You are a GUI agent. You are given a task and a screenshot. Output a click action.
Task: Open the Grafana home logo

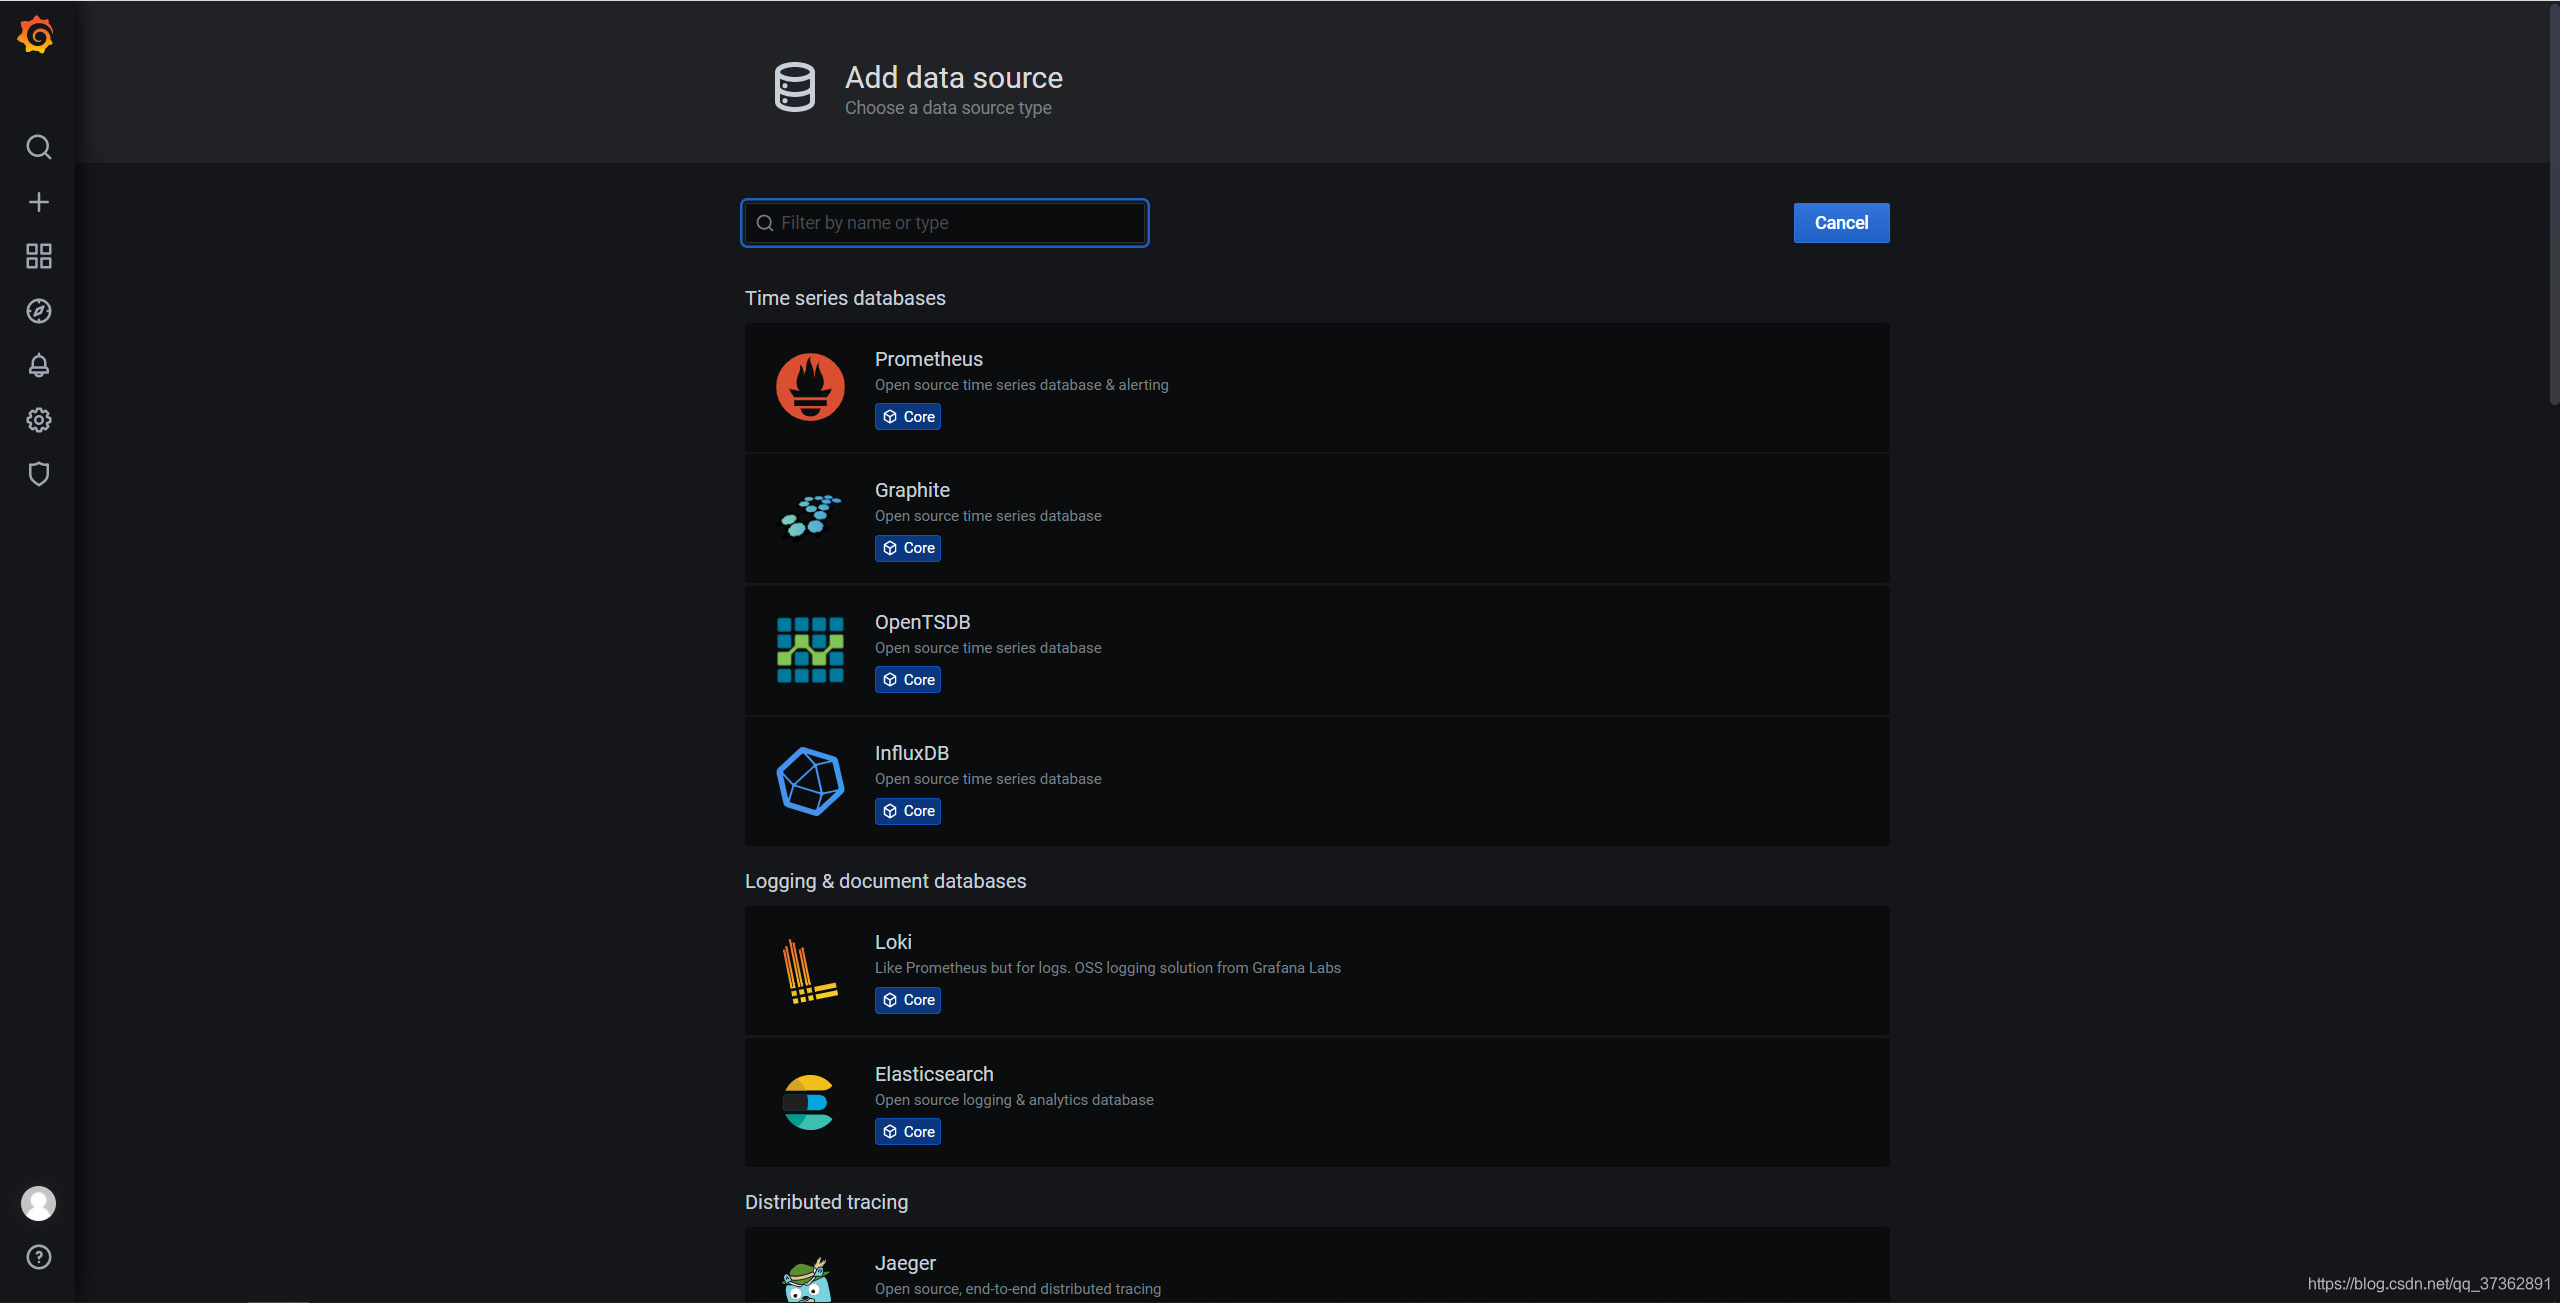[37, 35]
